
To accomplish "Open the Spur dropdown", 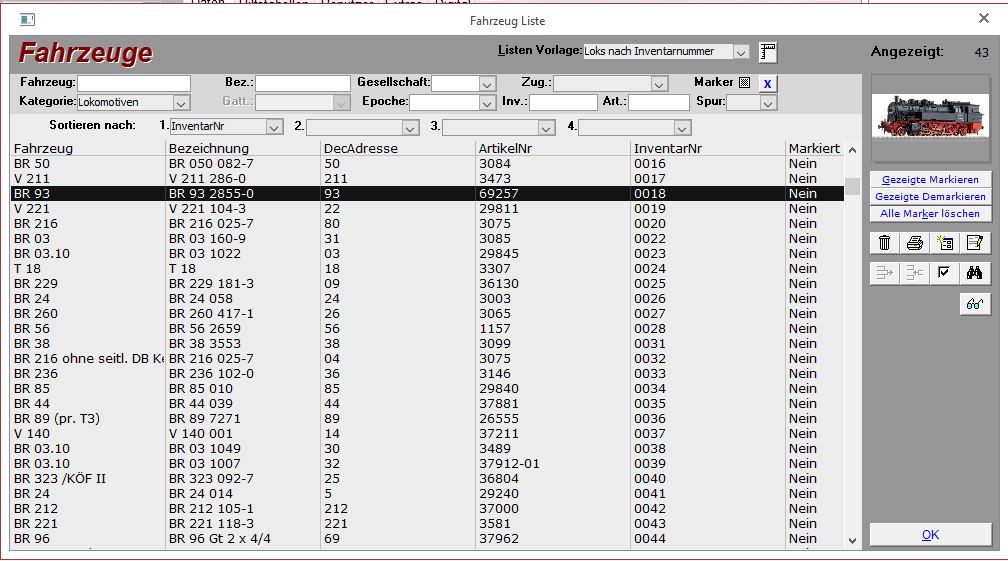I will pyautogui.click(x=768, y=103).
